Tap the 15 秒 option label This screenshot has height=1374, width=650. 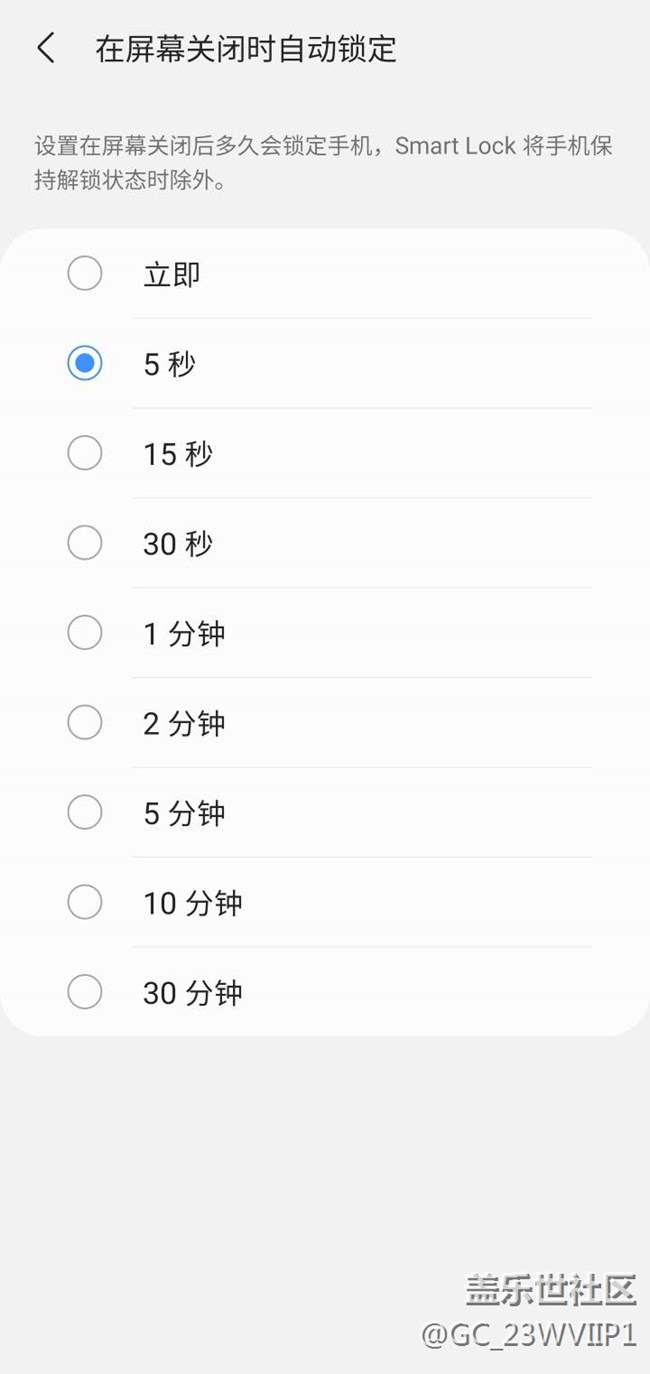178,454
